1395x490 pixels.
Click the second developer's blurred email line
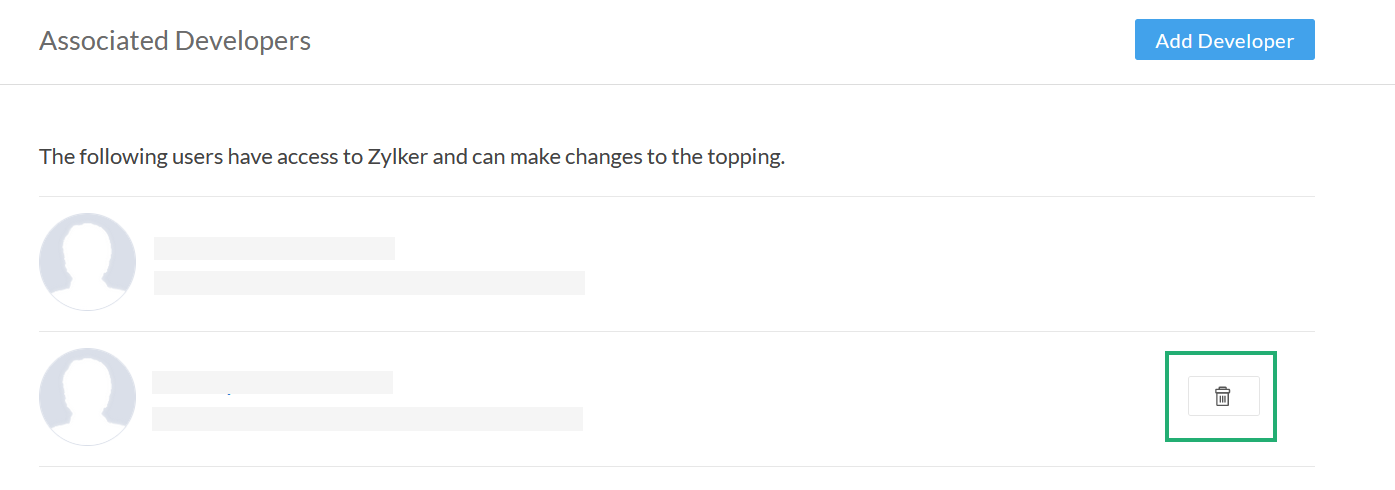tap(367, 418)
